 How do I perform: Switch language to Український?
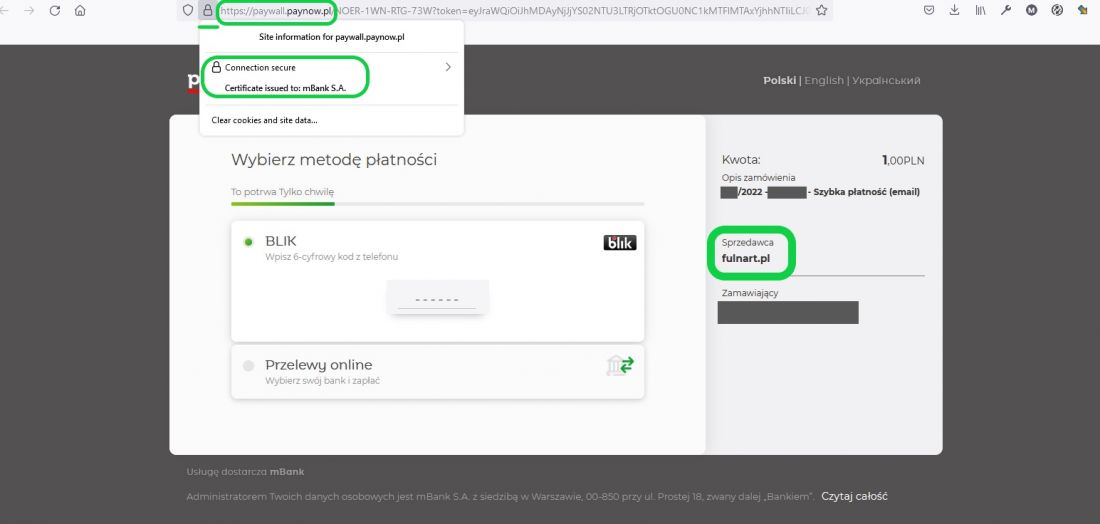pyautogui.click(x=886, y=81)
